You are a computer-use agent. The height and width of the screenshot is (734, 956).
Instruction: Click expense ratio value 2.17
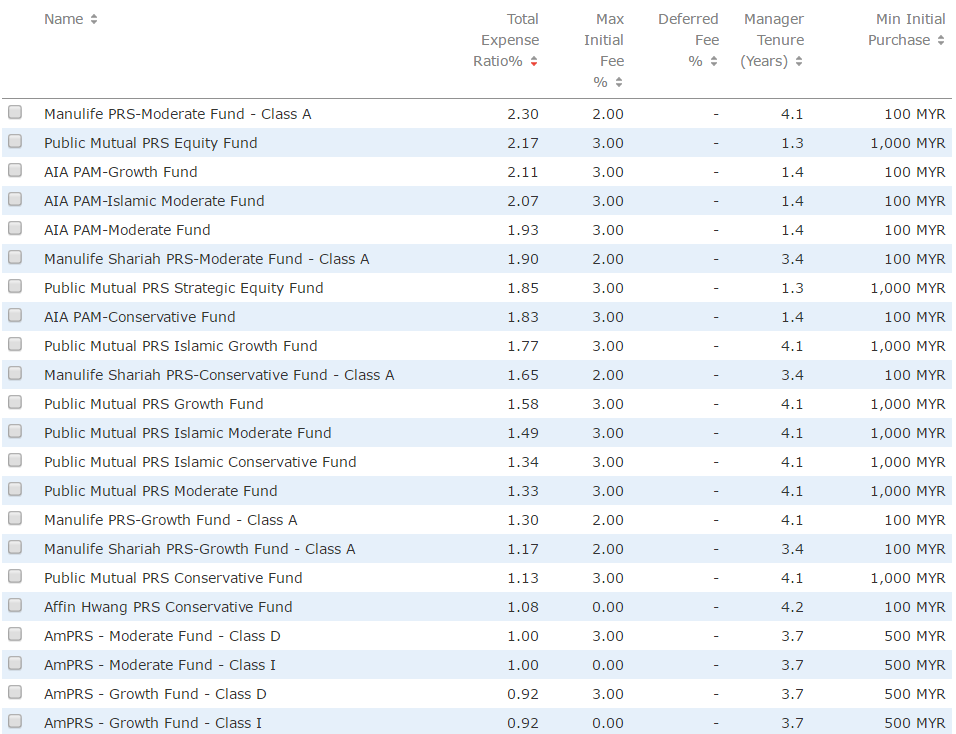pyautogui.click(x=523, y=143)
